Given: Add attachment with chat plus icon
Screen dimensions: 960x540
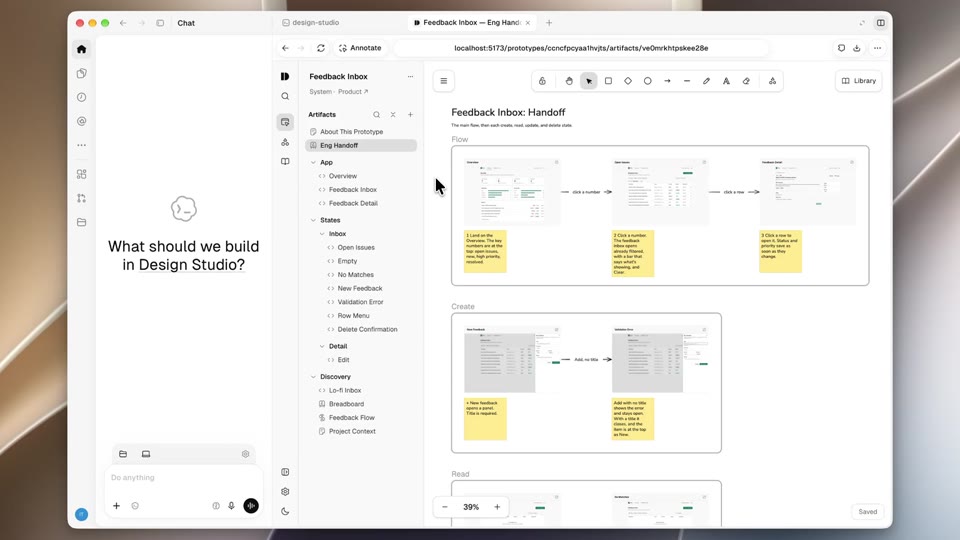Looking at the screenshot, I should pos(116,506).
